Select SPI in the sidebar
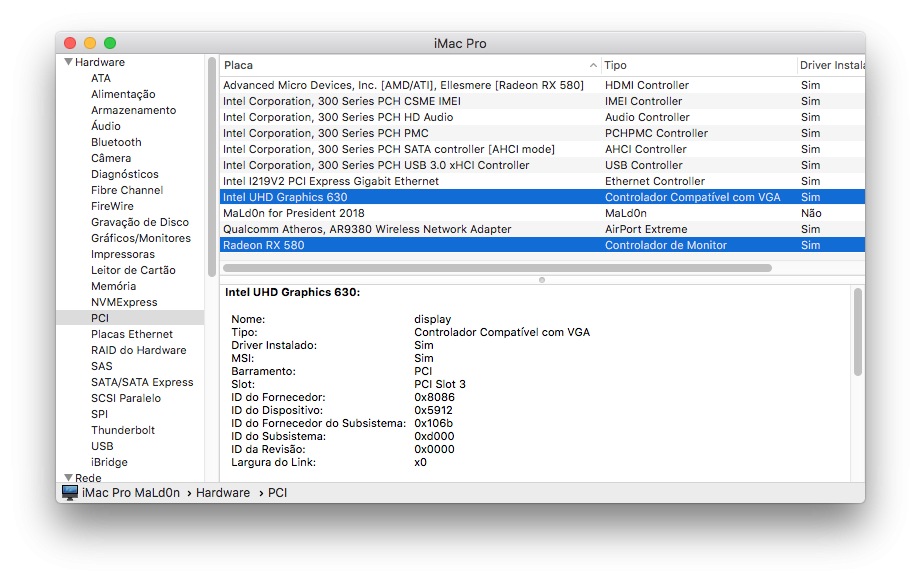Viewport: 921px width, 583px height. tap(99, 414)
